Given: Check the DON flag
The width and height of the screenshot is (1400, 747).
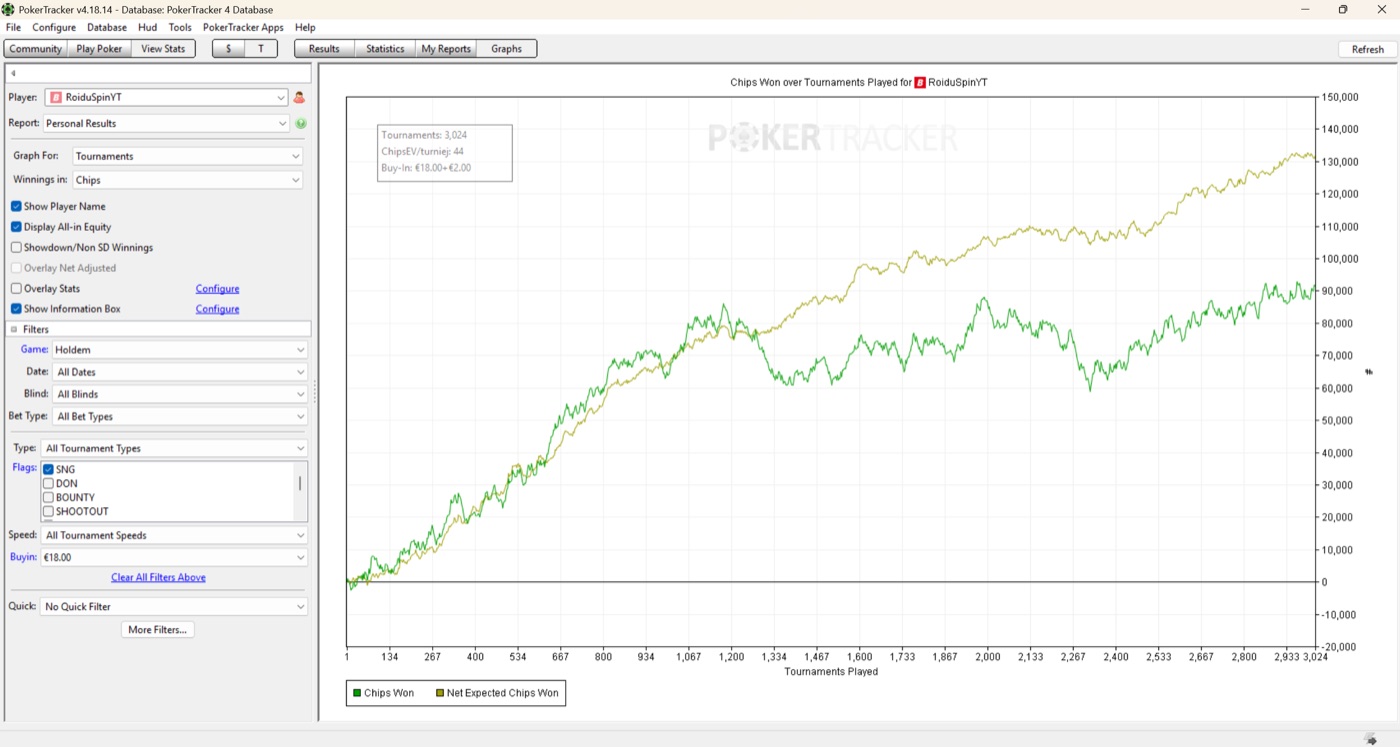Looking at the screenshot, I should click(48, 484).
